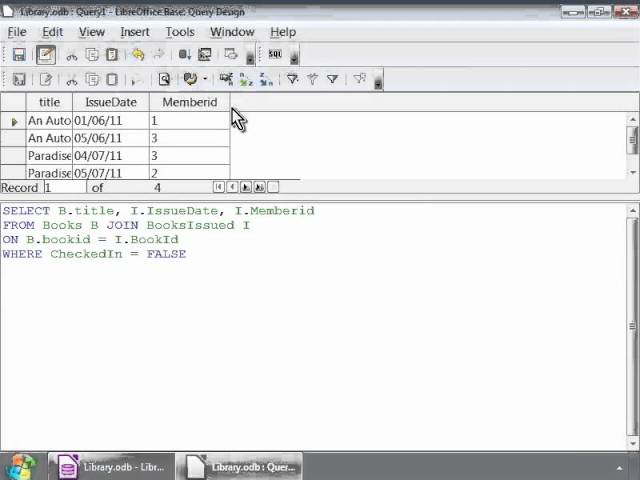Toggle Apply Filter button
Image resolution: width=640 pixels, height=480 pixels.
312,79
